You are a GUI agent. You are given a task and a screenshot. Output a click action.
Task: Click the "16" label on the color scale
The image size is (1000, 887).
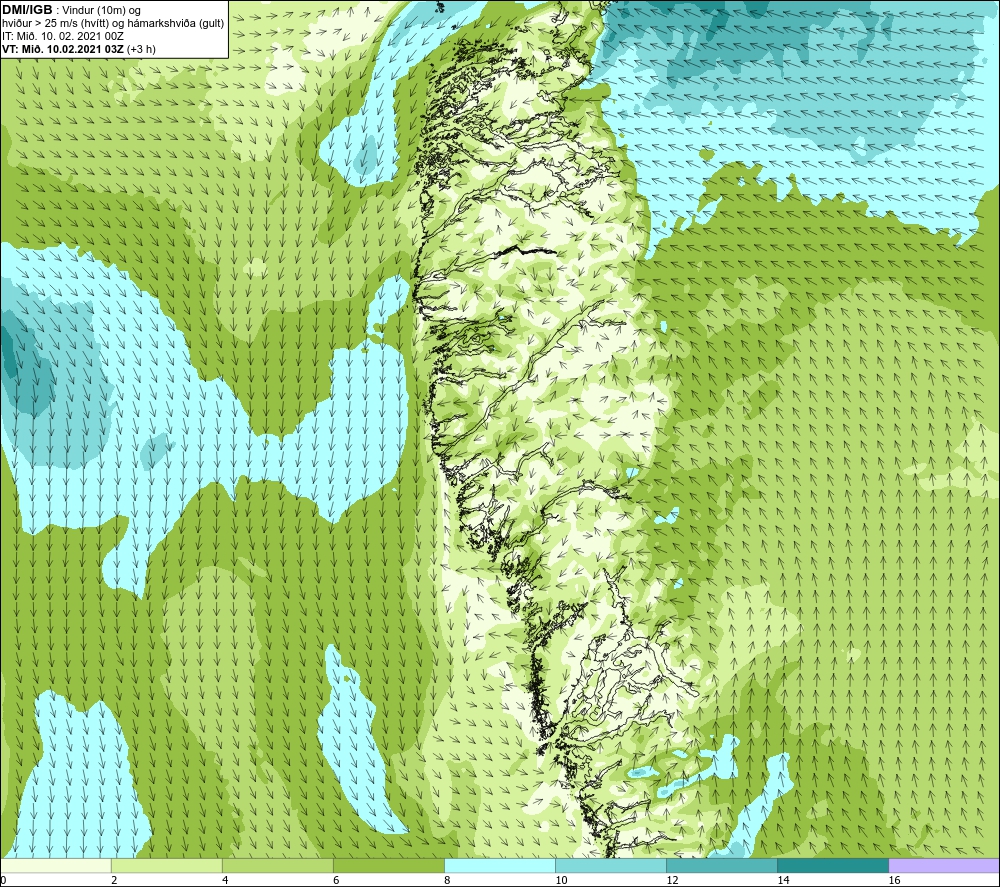click(x=894, y=881)
